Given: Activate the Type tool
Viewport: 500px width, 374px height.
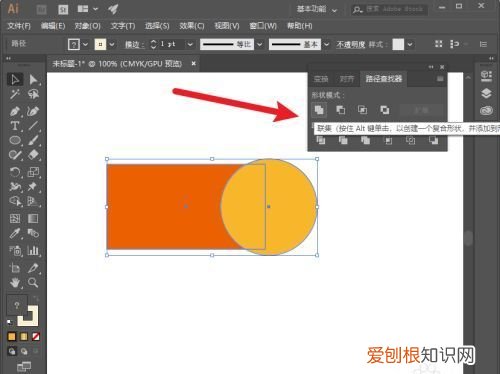Looking at the screenshot, I should pyautogui.click(x=15, y=126).
